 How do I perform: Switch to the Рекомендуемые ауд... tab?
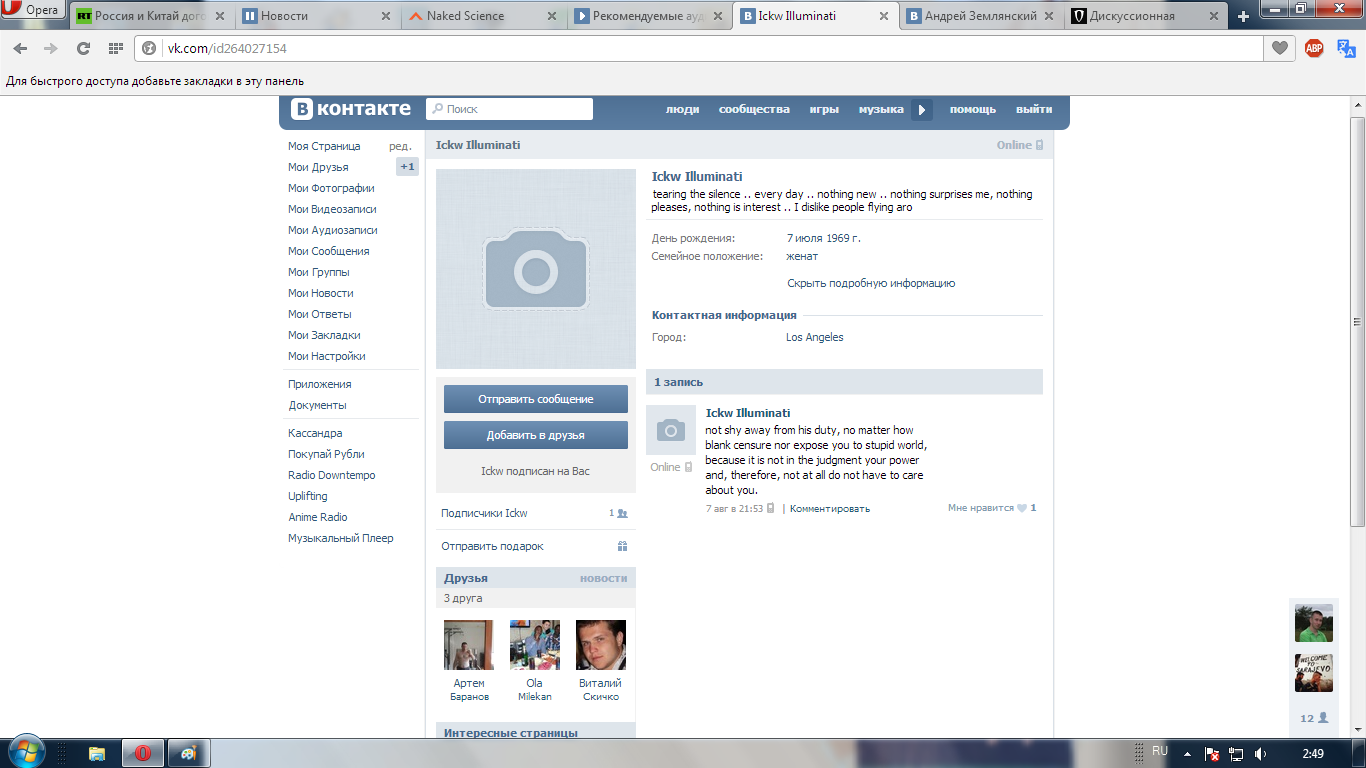[x=650, y=16]
